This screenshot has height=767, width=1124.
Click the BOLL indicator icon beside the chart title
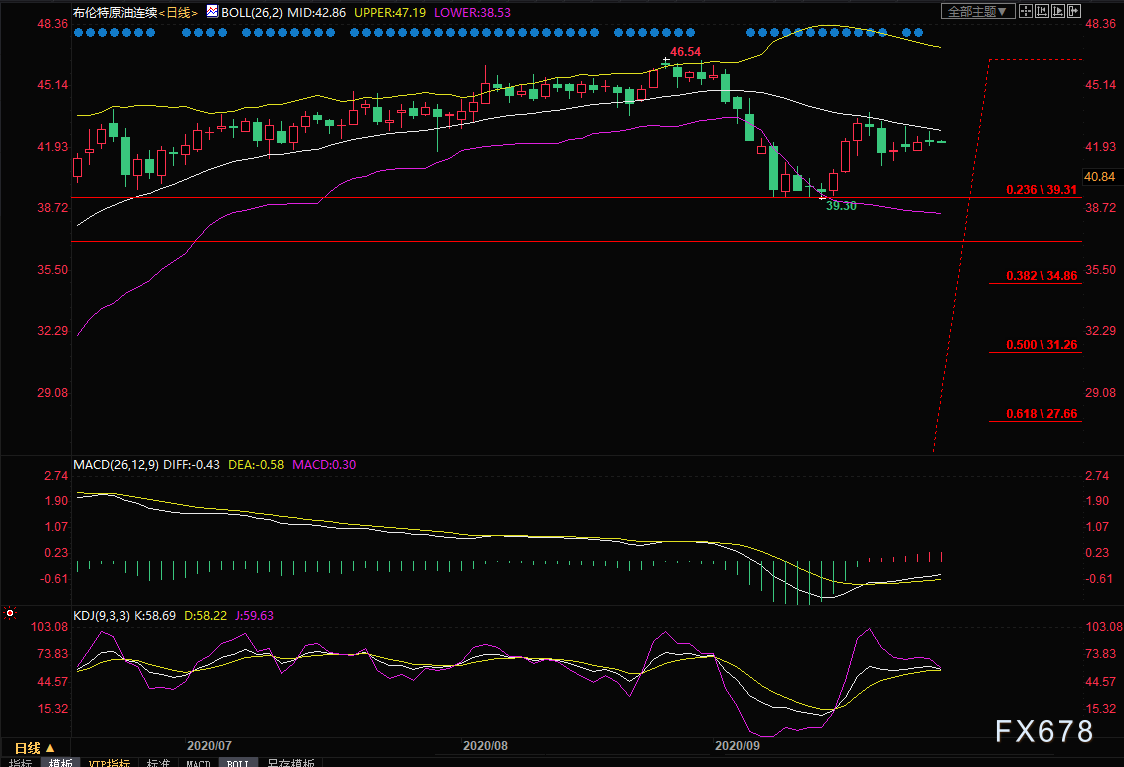(211, 12)
